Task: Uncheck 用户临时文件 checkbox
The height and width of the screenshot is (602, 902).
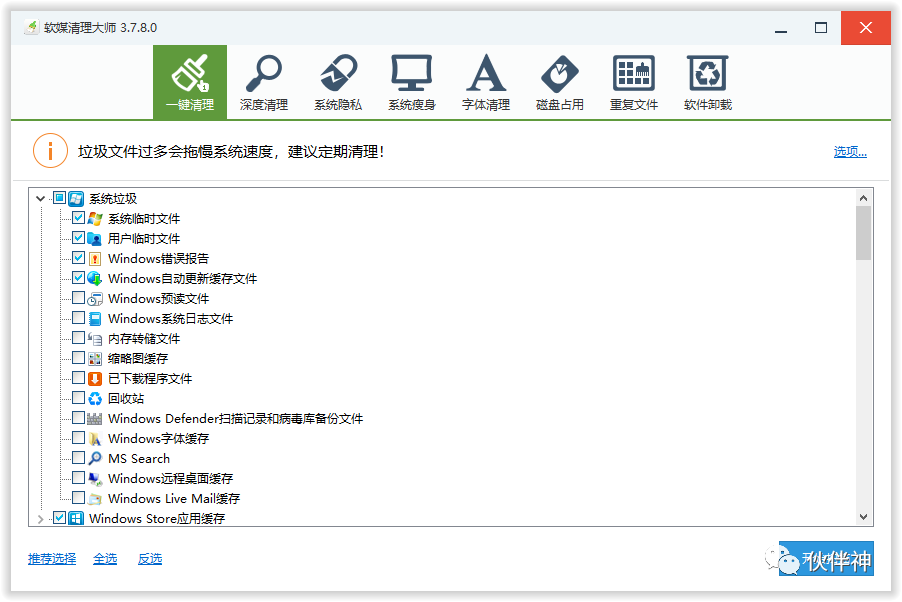Action: pyautogui.click(x=78, y=238)
